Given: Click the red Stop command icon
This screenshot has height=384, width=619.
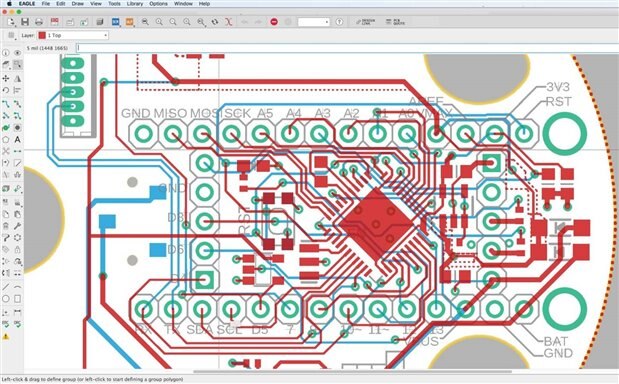Looking at the screenshot, I should [274, 22].
